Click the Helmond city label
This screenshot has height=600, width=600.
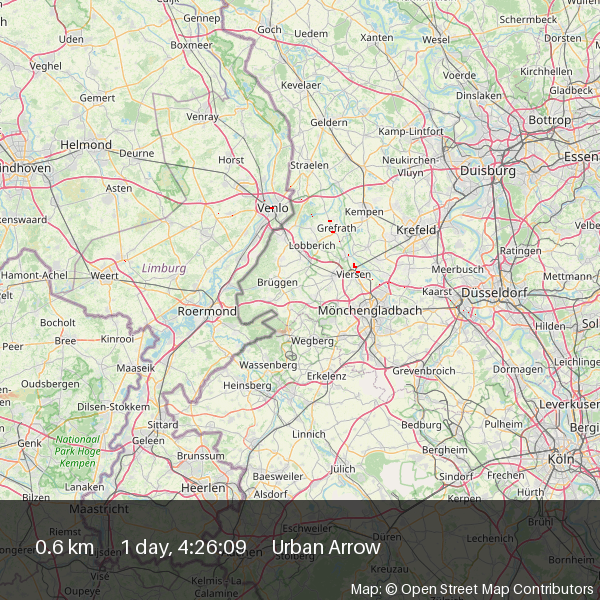86,145
